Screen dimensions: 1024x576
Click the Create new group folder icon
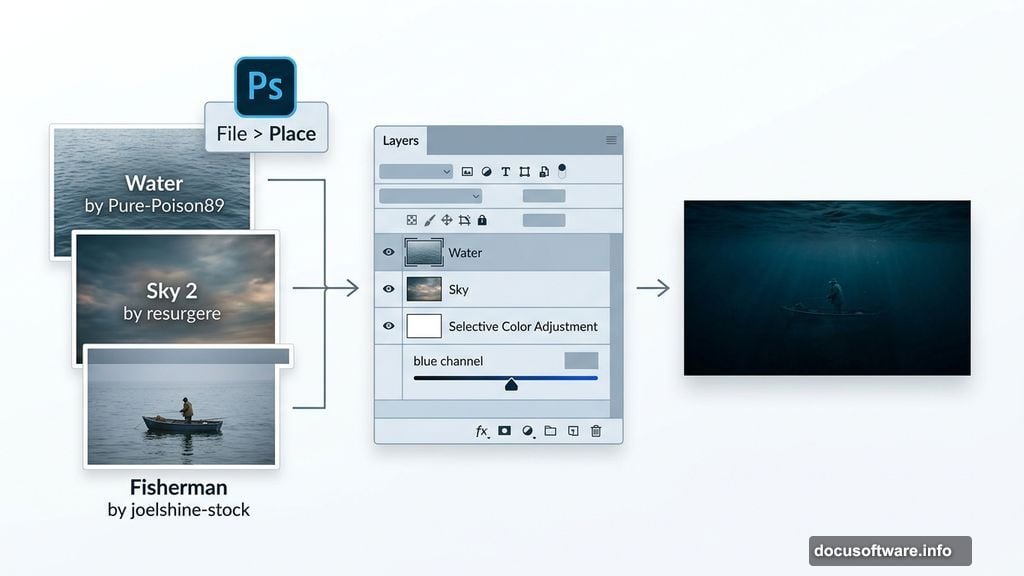coord(553,431)
